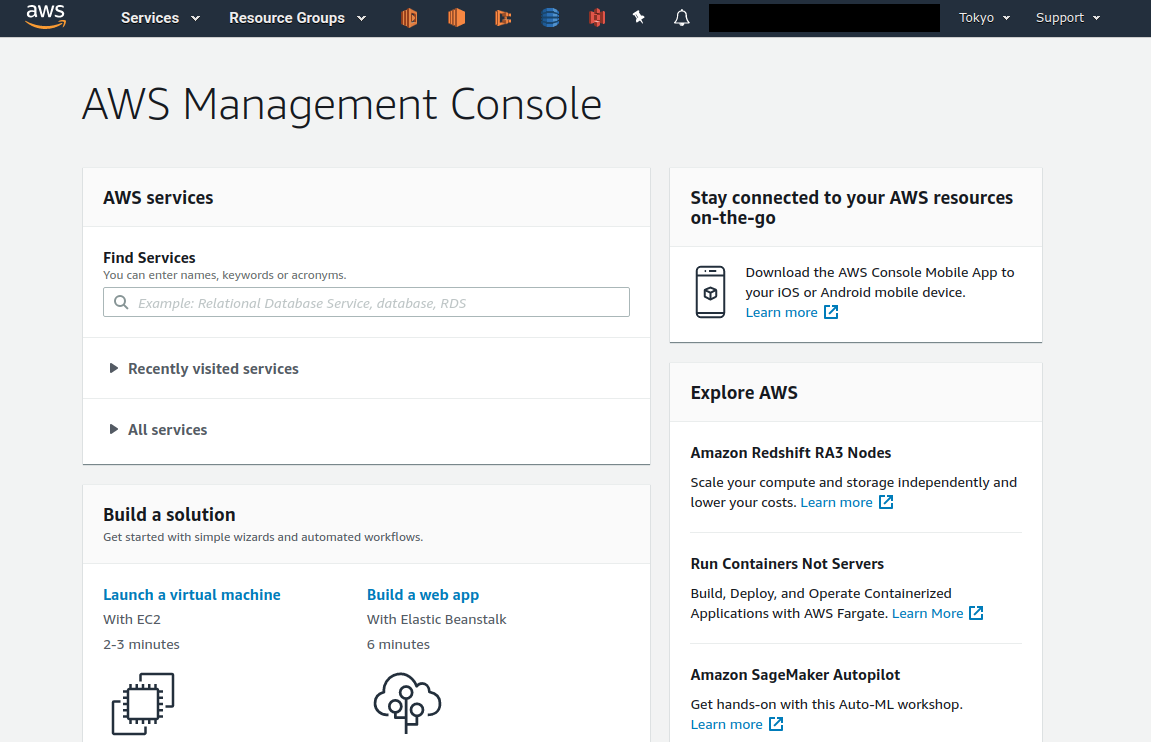Open the pinned EC2 service shortcut
Viewport: 1151px width, 742px height.
456,17
